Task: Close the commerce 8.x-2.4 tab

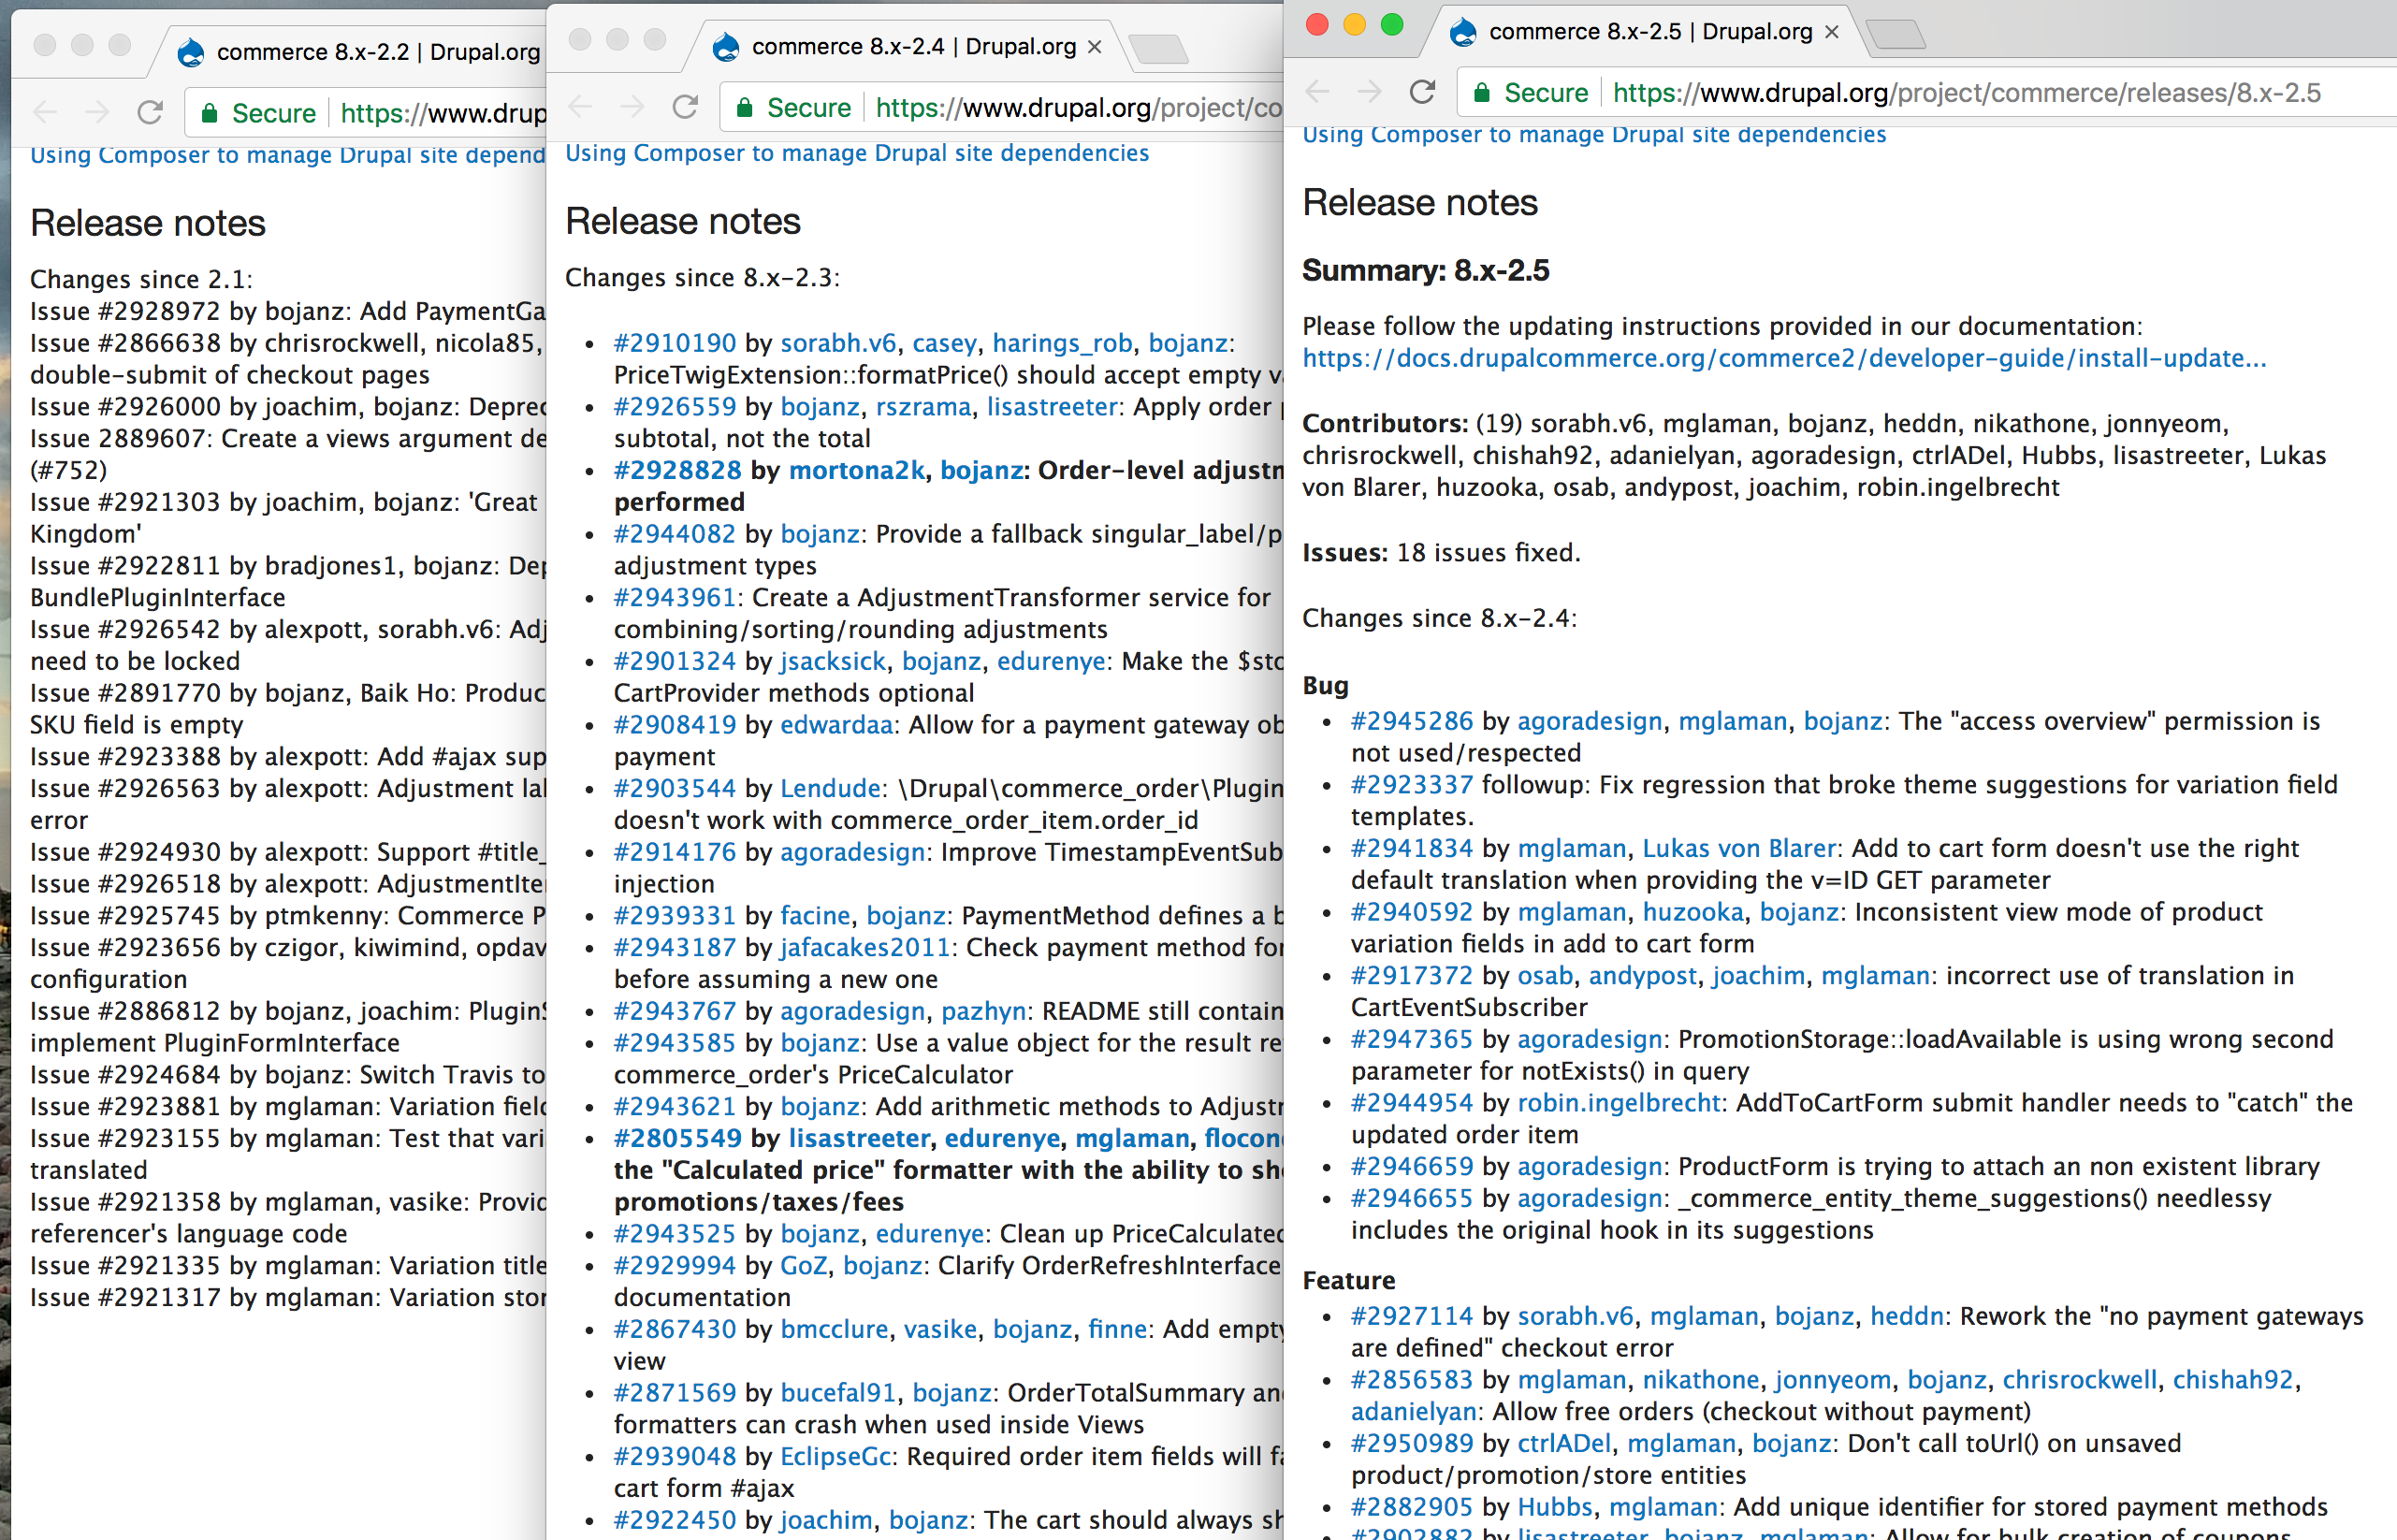Action: tap(1095, 47)
